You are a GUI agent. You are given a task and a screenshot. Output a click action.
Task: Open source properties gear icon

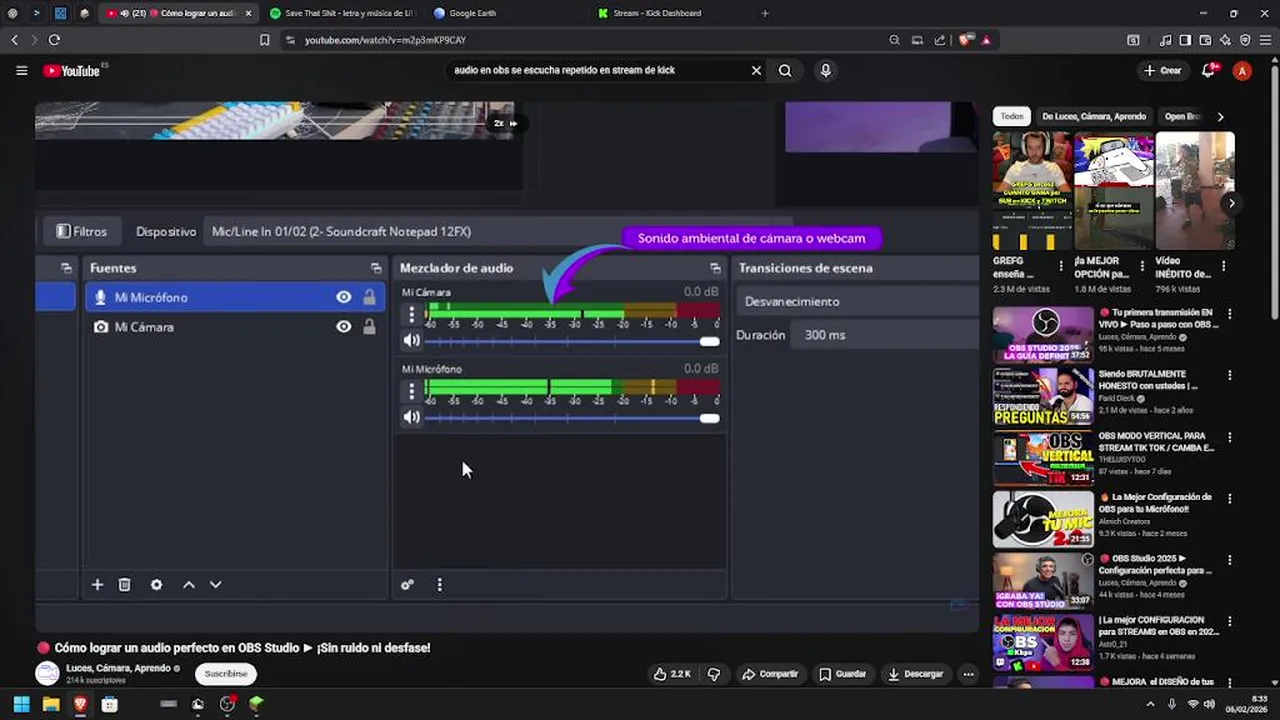click(x=156, y=584)
